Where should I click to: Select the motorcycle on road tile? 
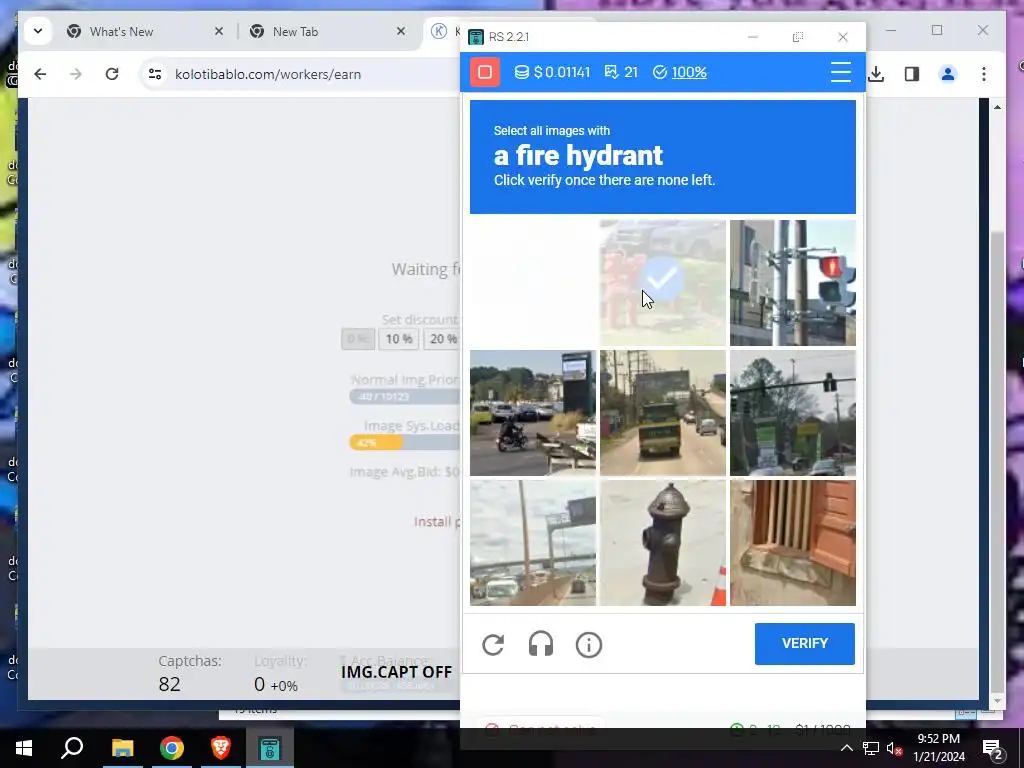[532, 413]
